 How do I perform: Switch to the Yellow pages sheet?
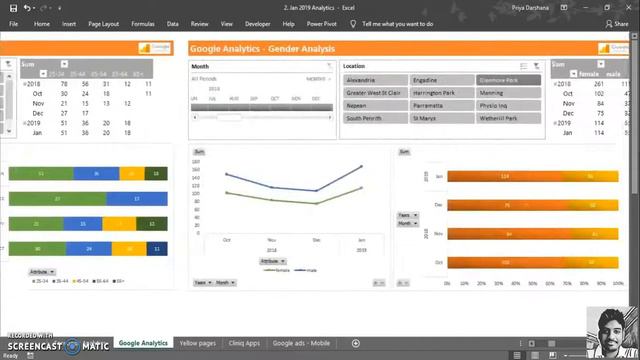coord(198,343)
